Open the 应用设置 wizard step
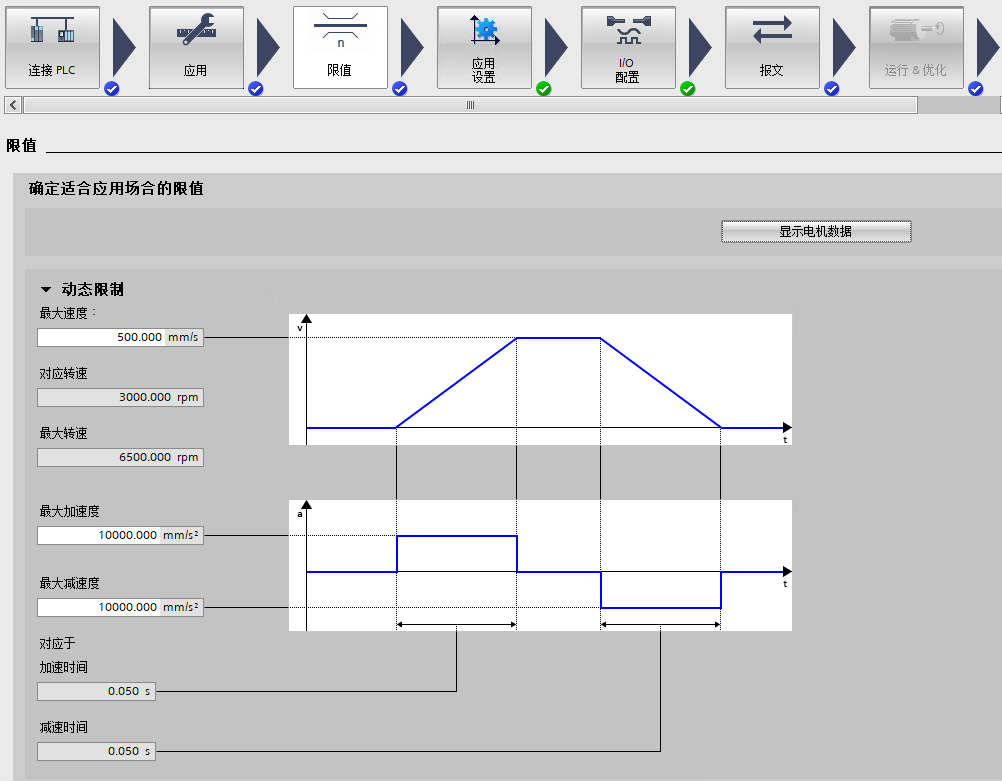1002x781 pixels. tap(484, 47)
